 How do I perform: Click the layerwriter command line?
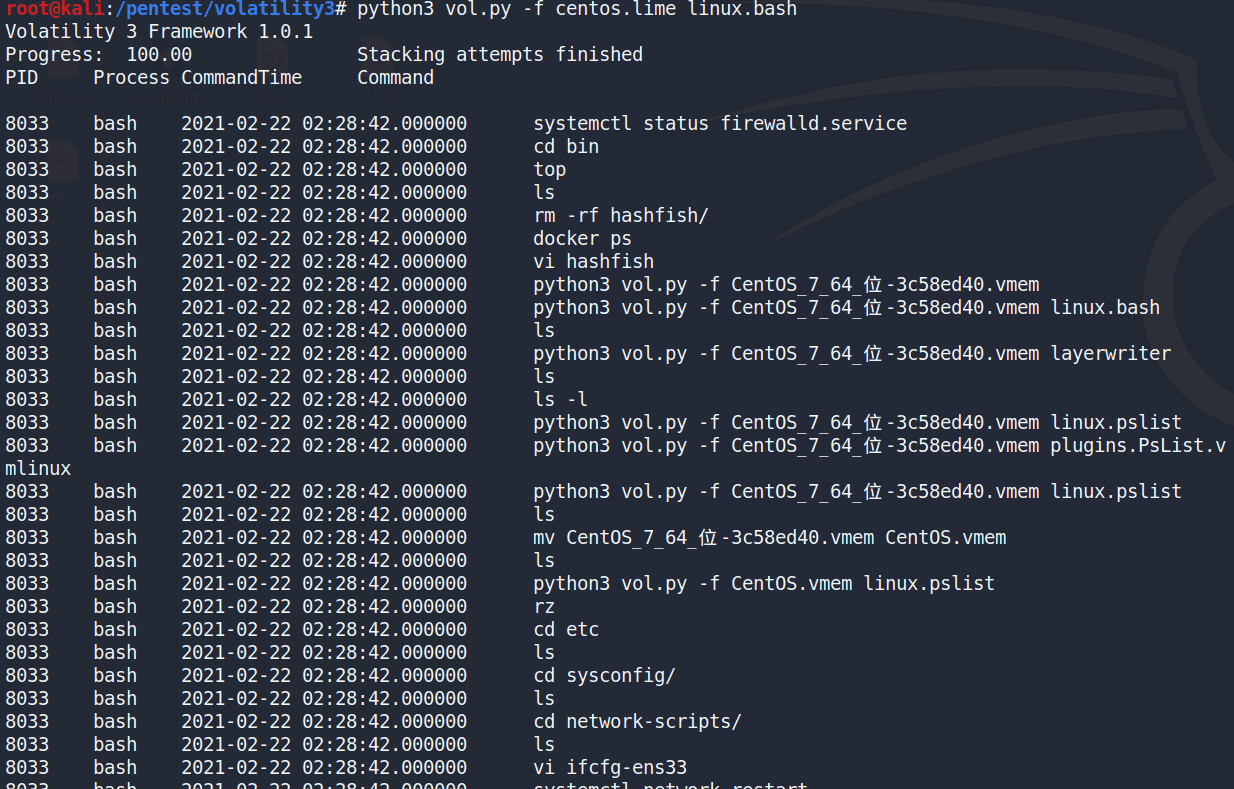[x=851, y=354]
